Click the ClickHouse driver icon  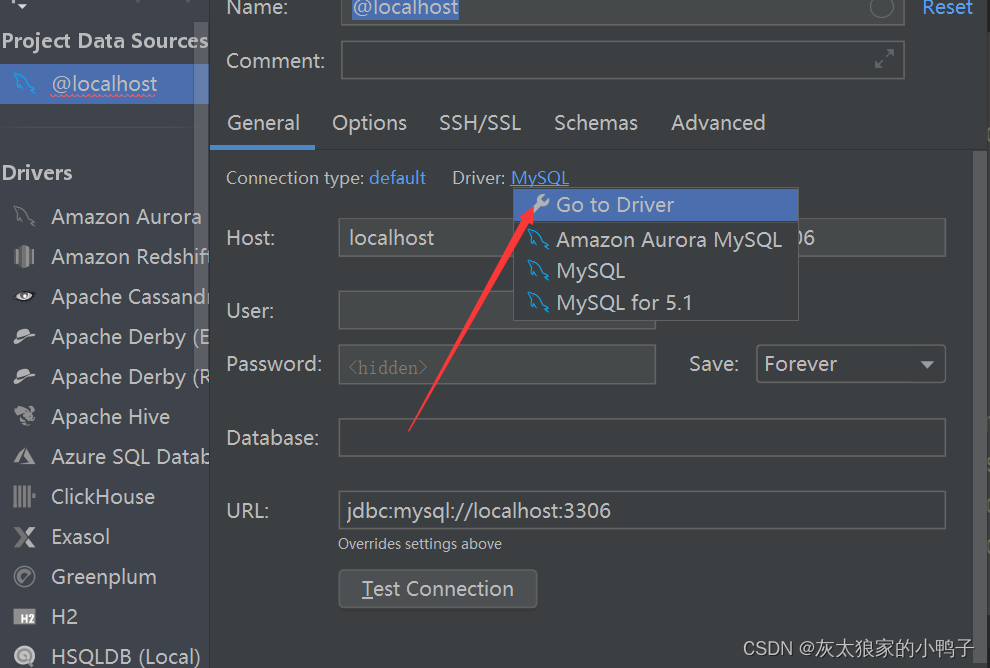pyautogui.click(x=24, y=496)
